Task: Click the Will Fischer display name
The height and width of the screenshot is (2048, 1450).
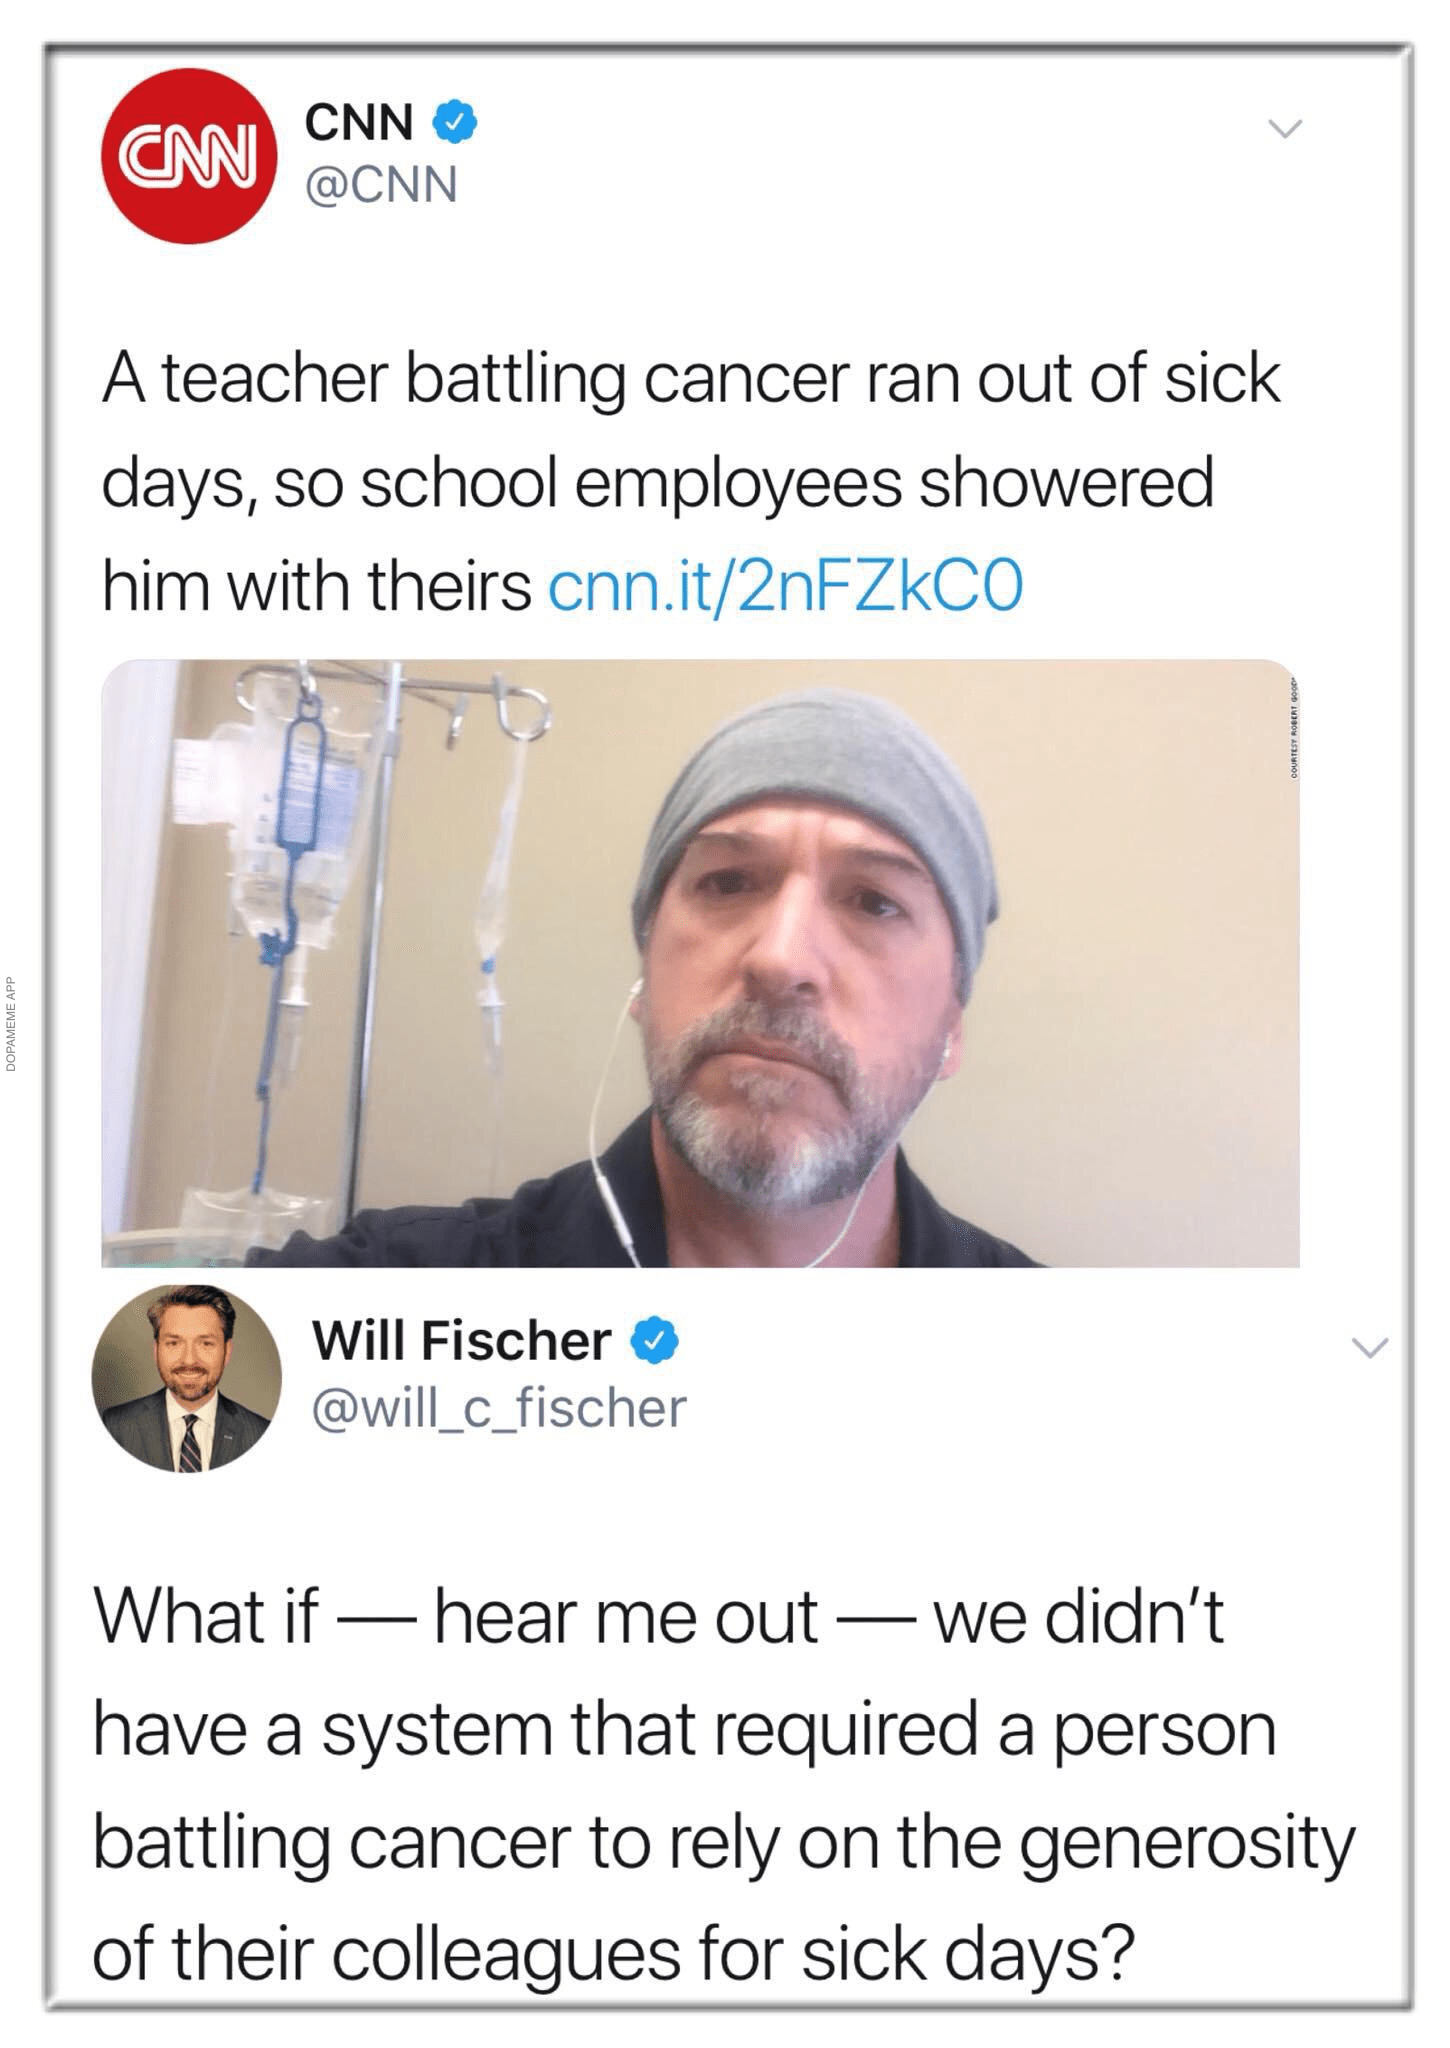Action: [x=461, y=1341]
